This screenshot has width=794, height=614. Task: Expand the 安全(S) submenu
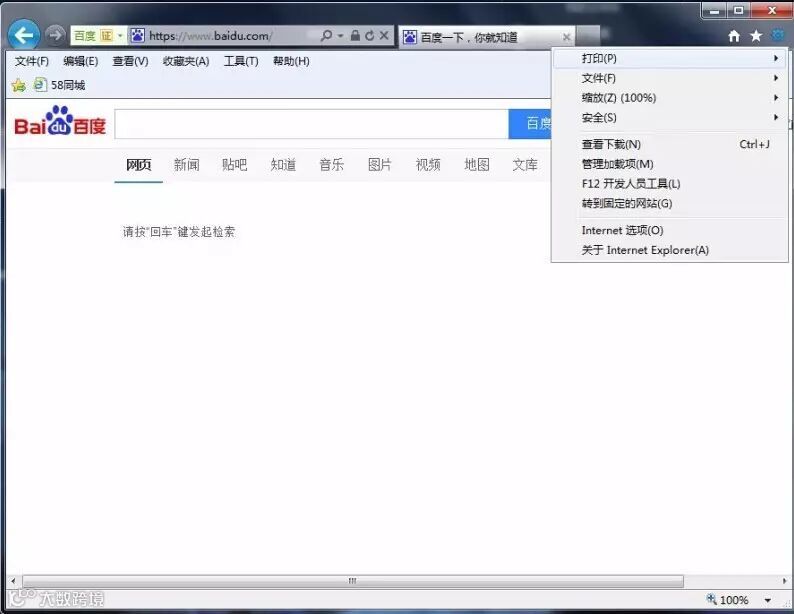(x=669, y=117)
